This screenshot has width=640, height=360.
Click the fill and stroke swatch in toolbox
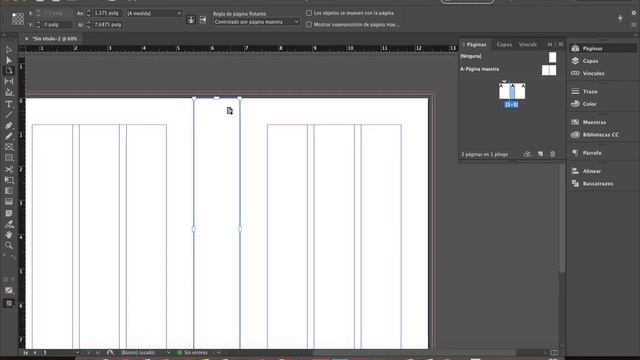[x=9, y=290]
